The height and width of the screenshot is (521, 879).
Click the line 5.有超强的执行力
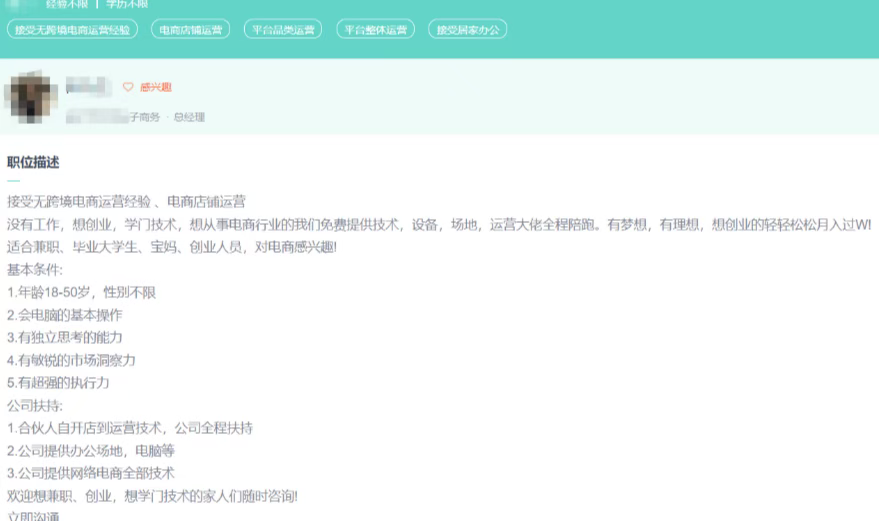click(58, 383)
